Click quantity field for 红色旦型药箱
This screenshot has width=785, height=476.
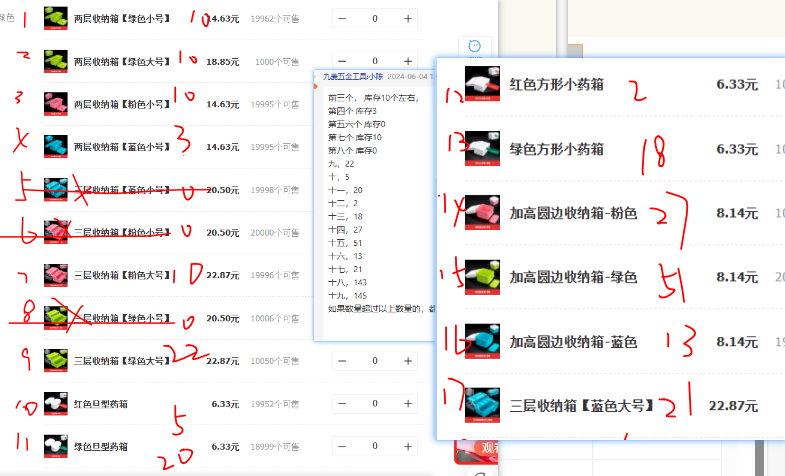tap(375, 403)
